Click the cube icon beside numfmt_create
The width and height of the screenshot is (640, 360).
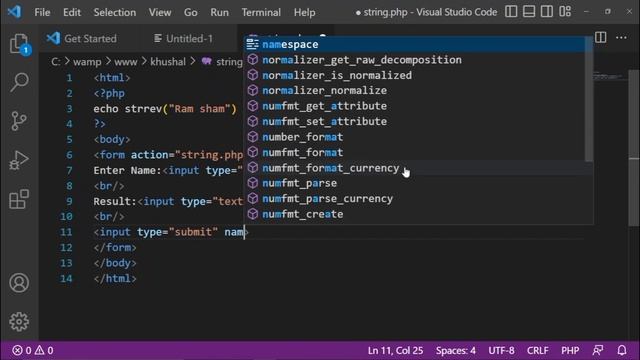(x=253, y=213)
